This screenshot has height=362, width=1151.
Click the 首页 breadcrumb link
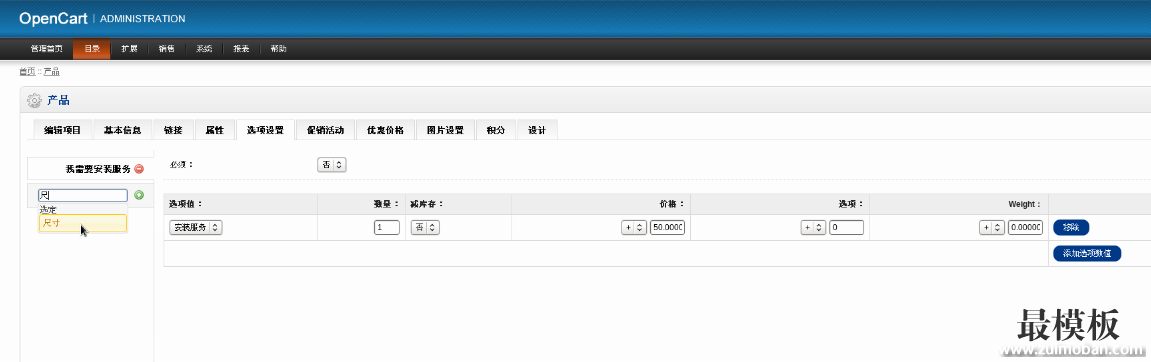click(27, 71)
